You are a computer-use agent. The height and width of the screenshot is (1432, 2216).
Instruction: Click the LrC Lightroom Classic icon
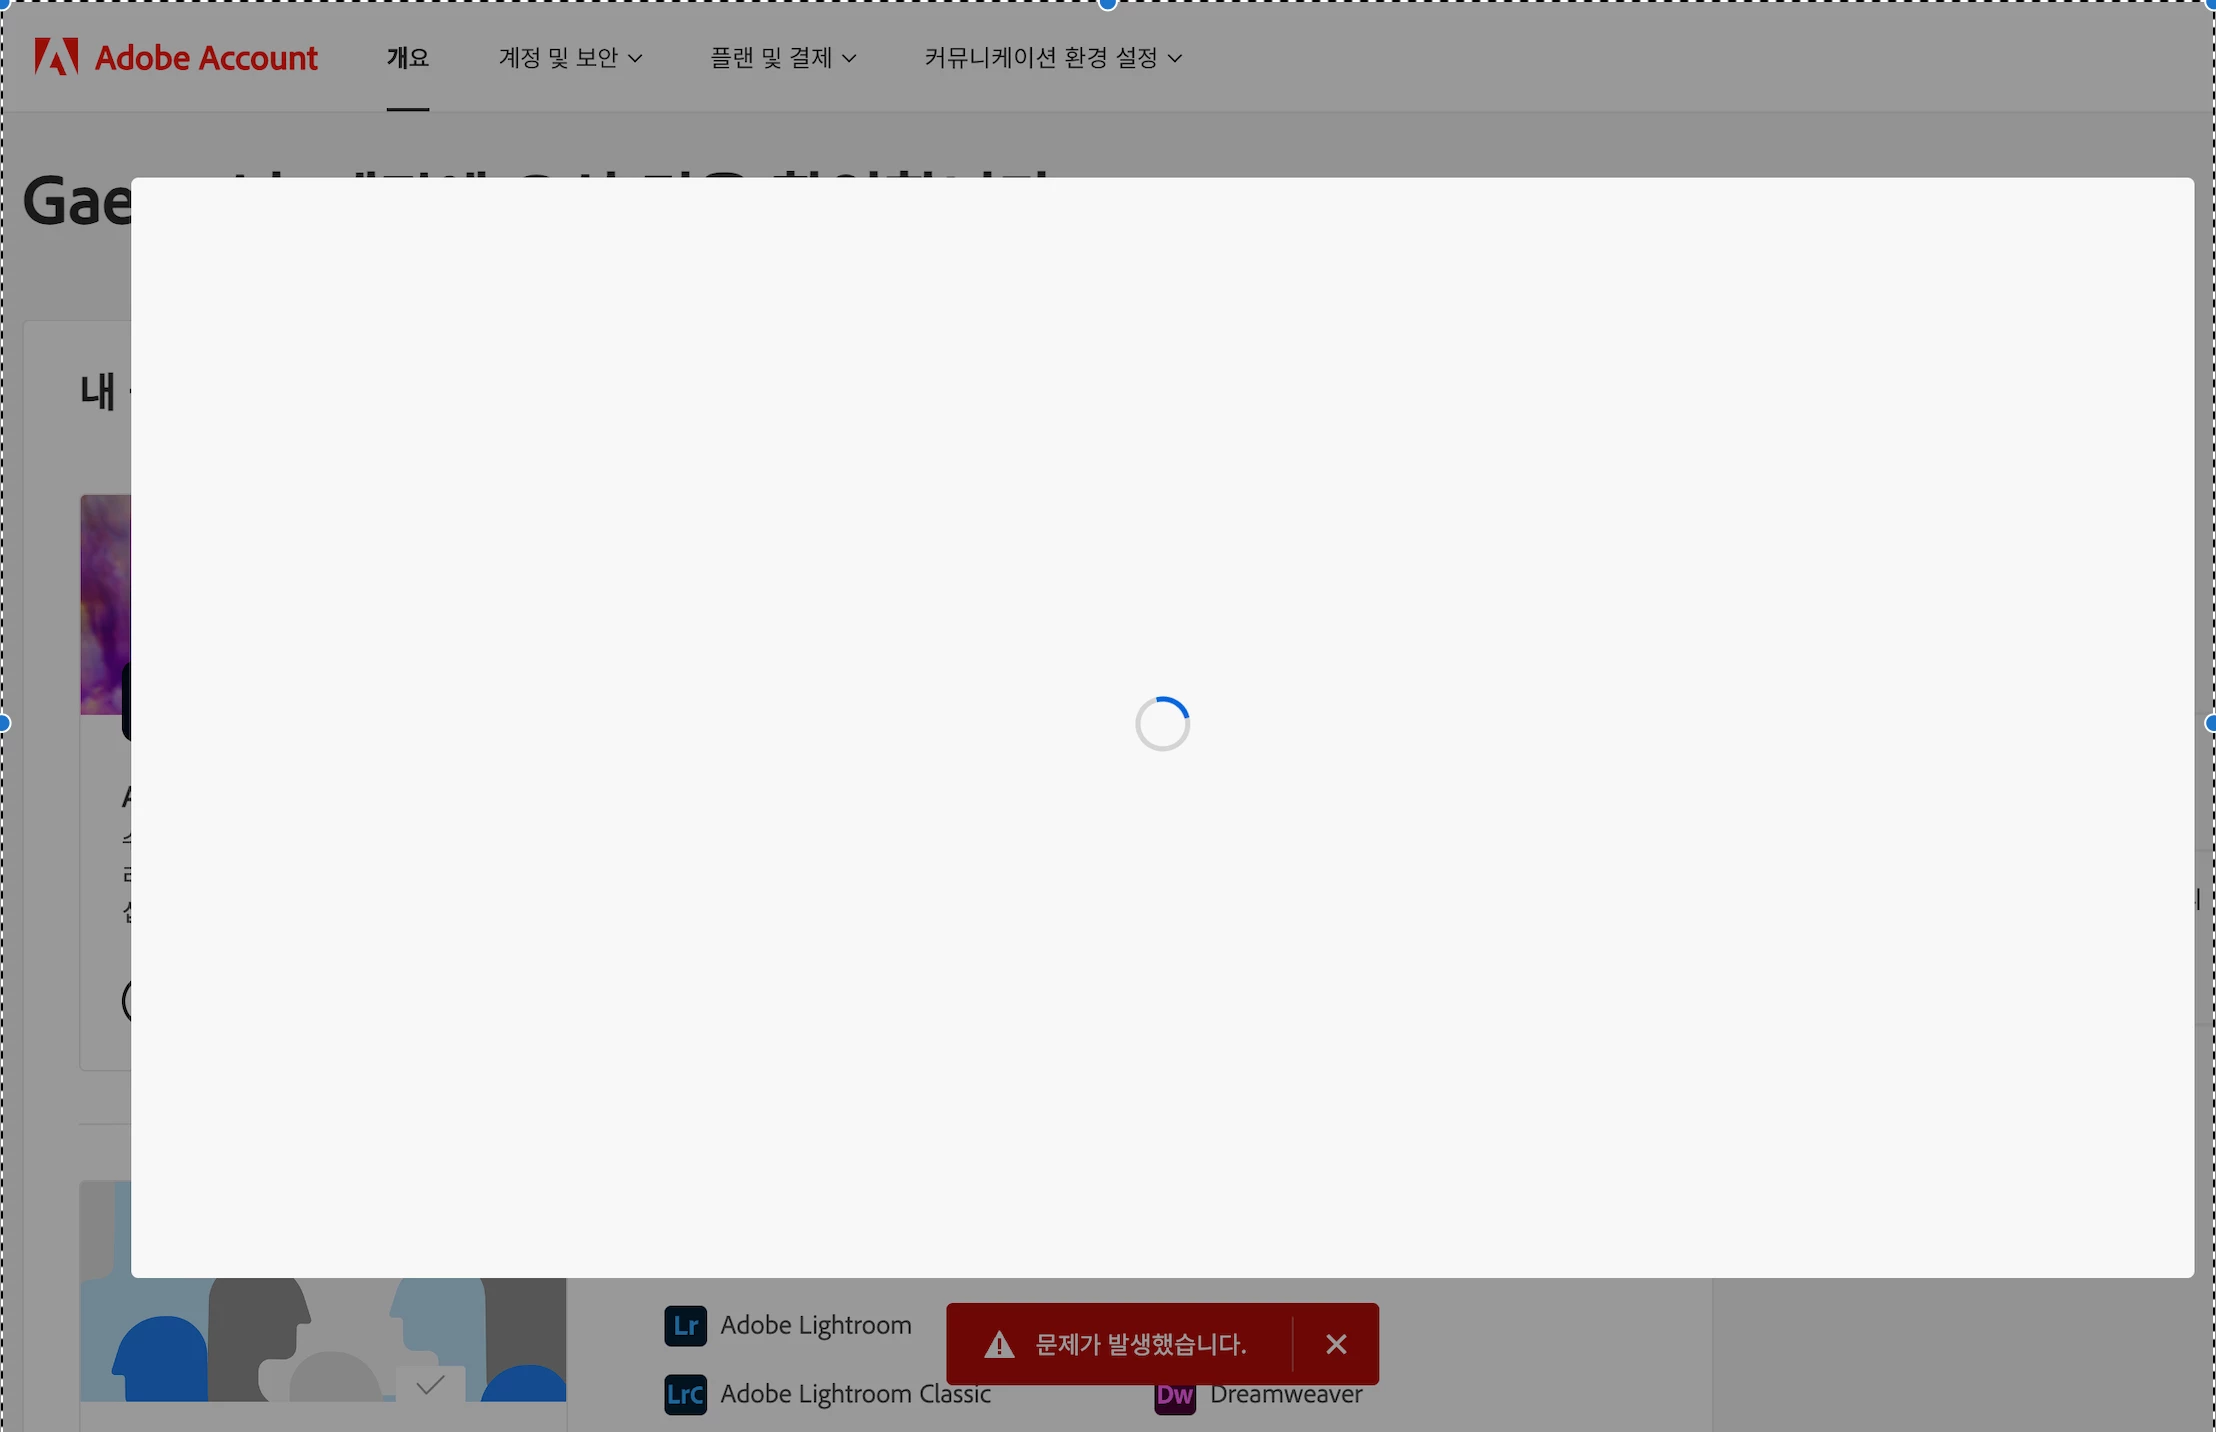[x=685, y=1394]
